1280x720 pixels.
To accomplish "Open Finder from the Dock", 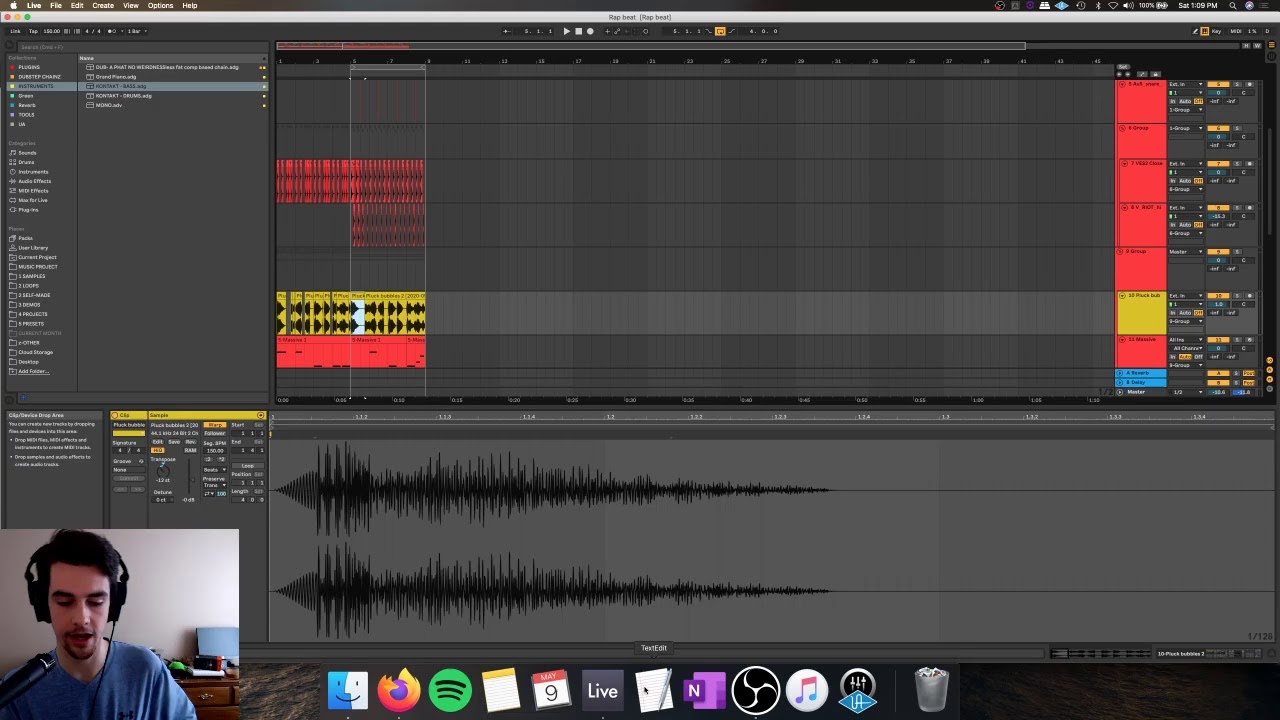I will tap(348, 690).
